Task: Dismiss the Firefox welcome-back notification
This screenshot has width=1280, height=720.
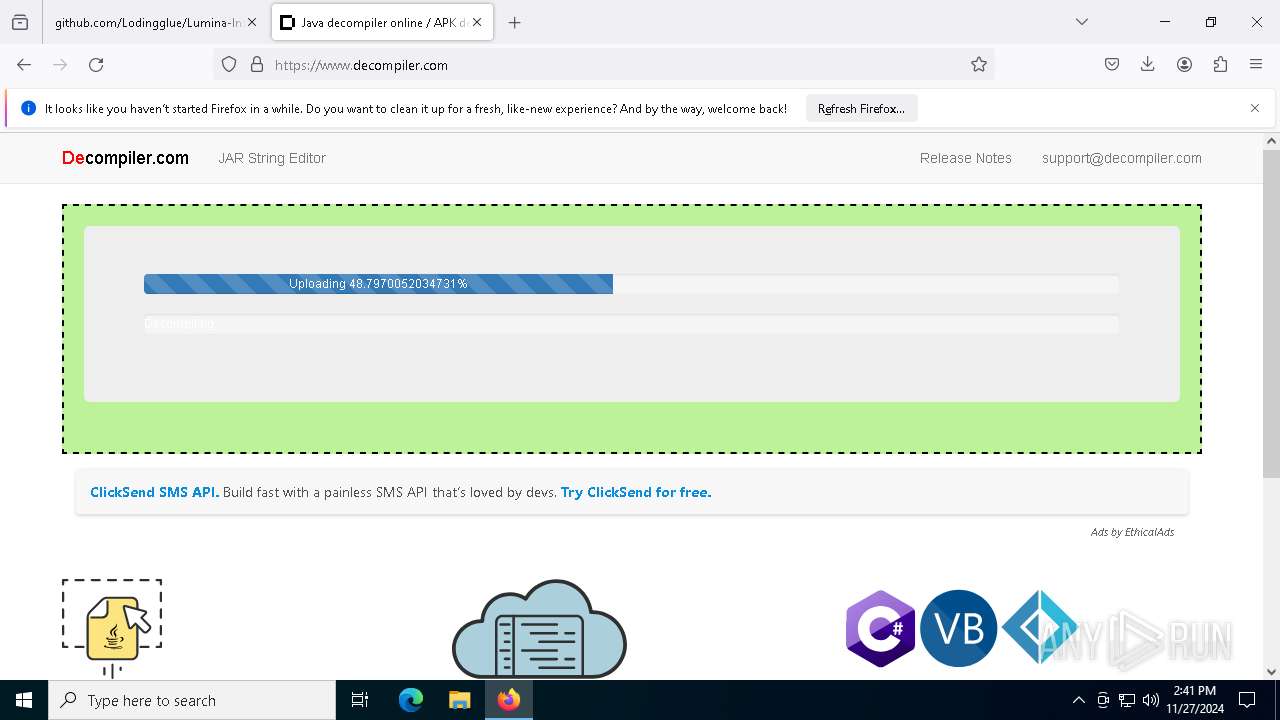Action: (x=1255, y=108)
